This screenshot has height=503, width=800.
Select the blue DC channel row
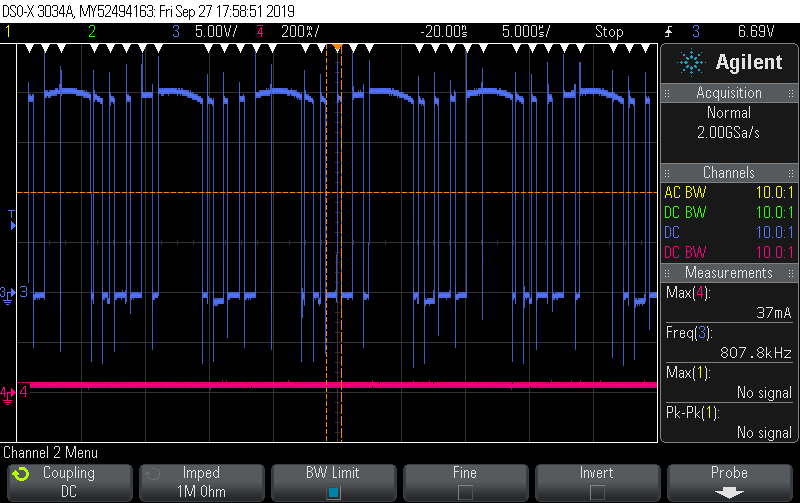729,232
